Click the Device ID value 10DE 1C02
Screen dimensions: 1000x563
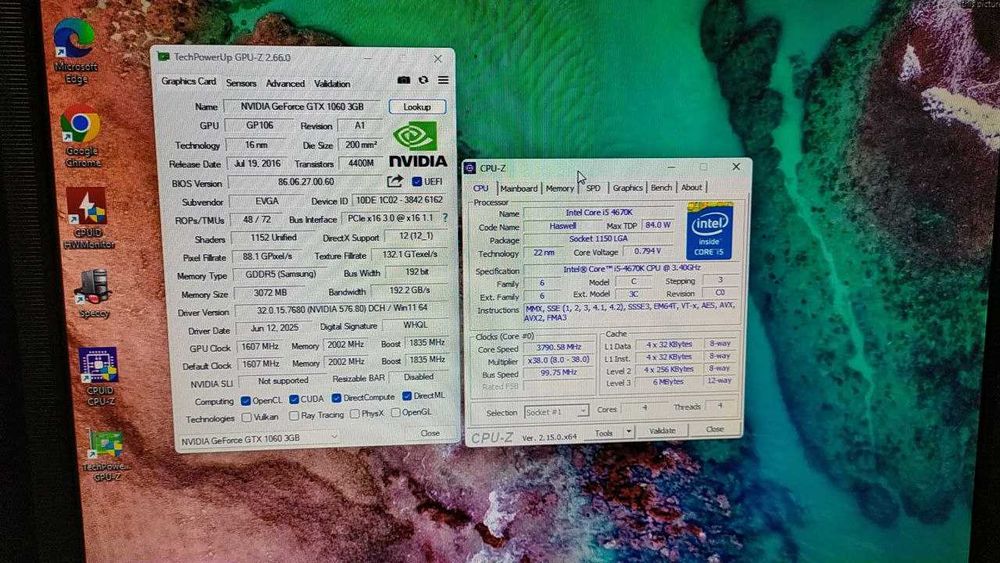click(399, 200)
